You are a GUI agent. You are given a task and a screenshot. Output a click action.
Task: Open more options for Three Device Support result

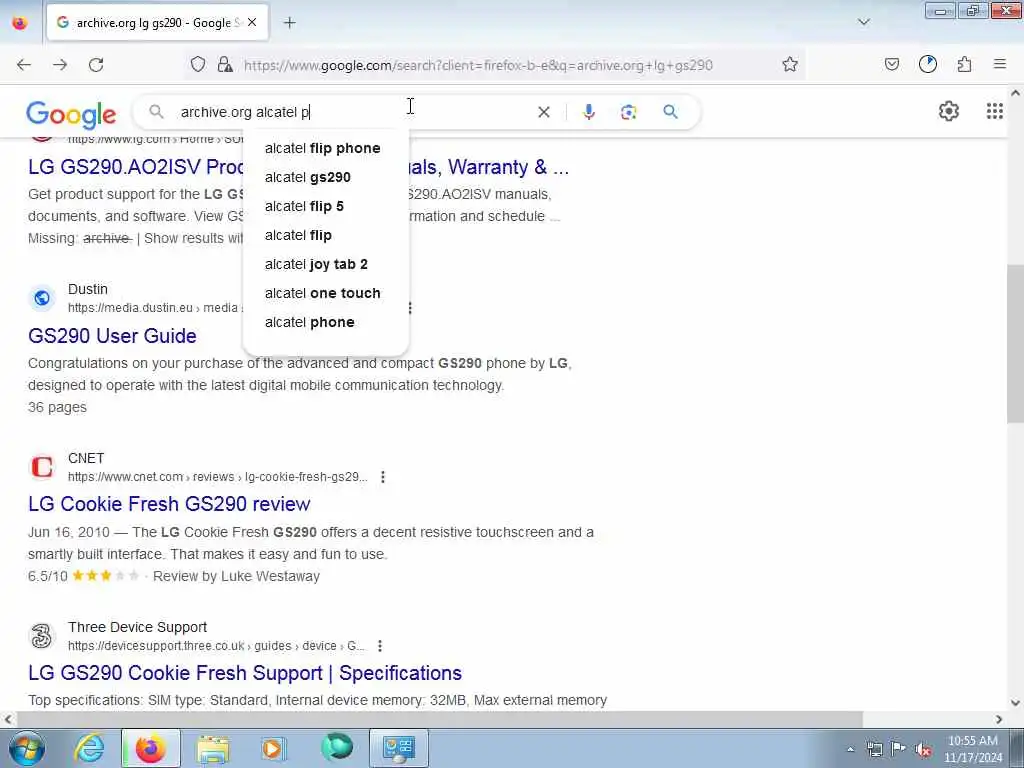[x=379, y=646]
